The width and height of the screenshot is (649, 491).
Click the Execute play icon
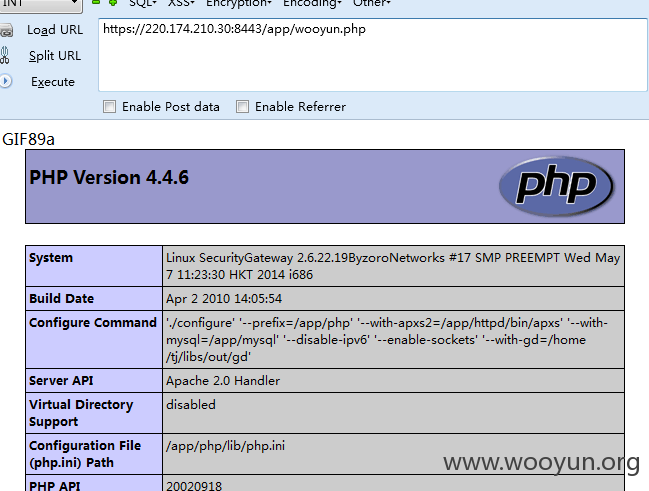point(6,81)
